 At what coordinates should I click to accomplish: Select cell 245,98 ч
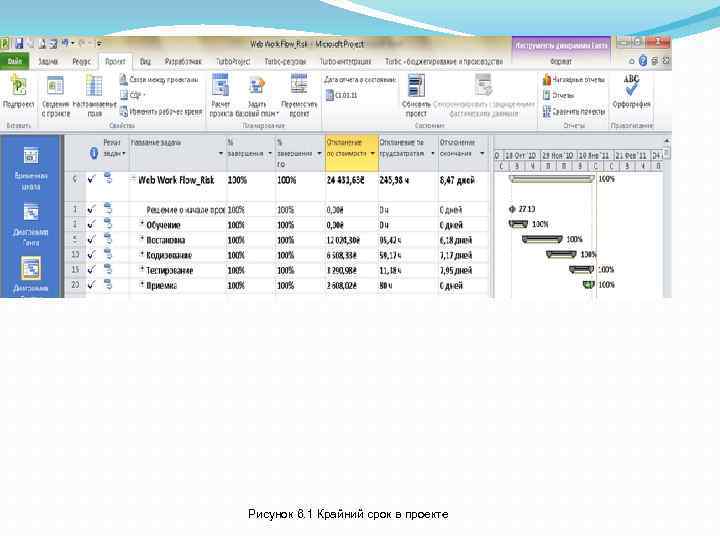(x=408, y=186)
